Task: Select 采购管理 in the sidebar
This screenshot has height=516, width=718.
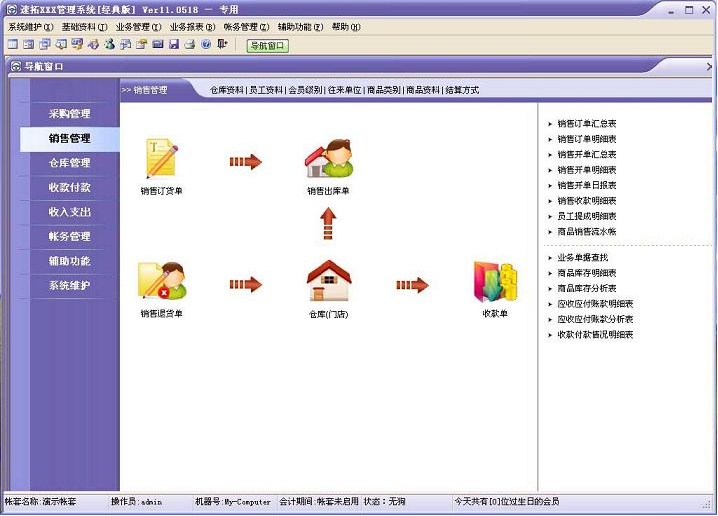Action: click(x=70, y=114)
